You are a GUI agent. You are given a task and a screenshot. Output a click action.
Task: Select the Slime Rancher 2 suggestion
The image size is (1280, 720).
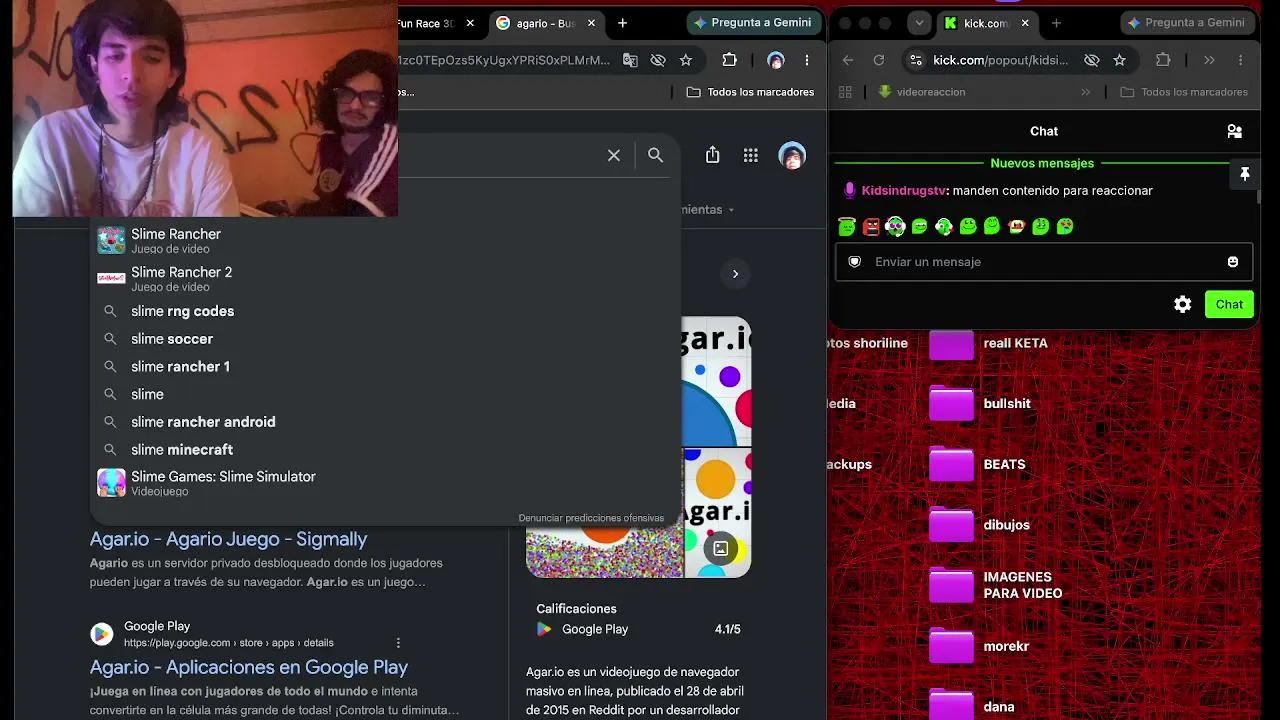(x=386, y=278)
